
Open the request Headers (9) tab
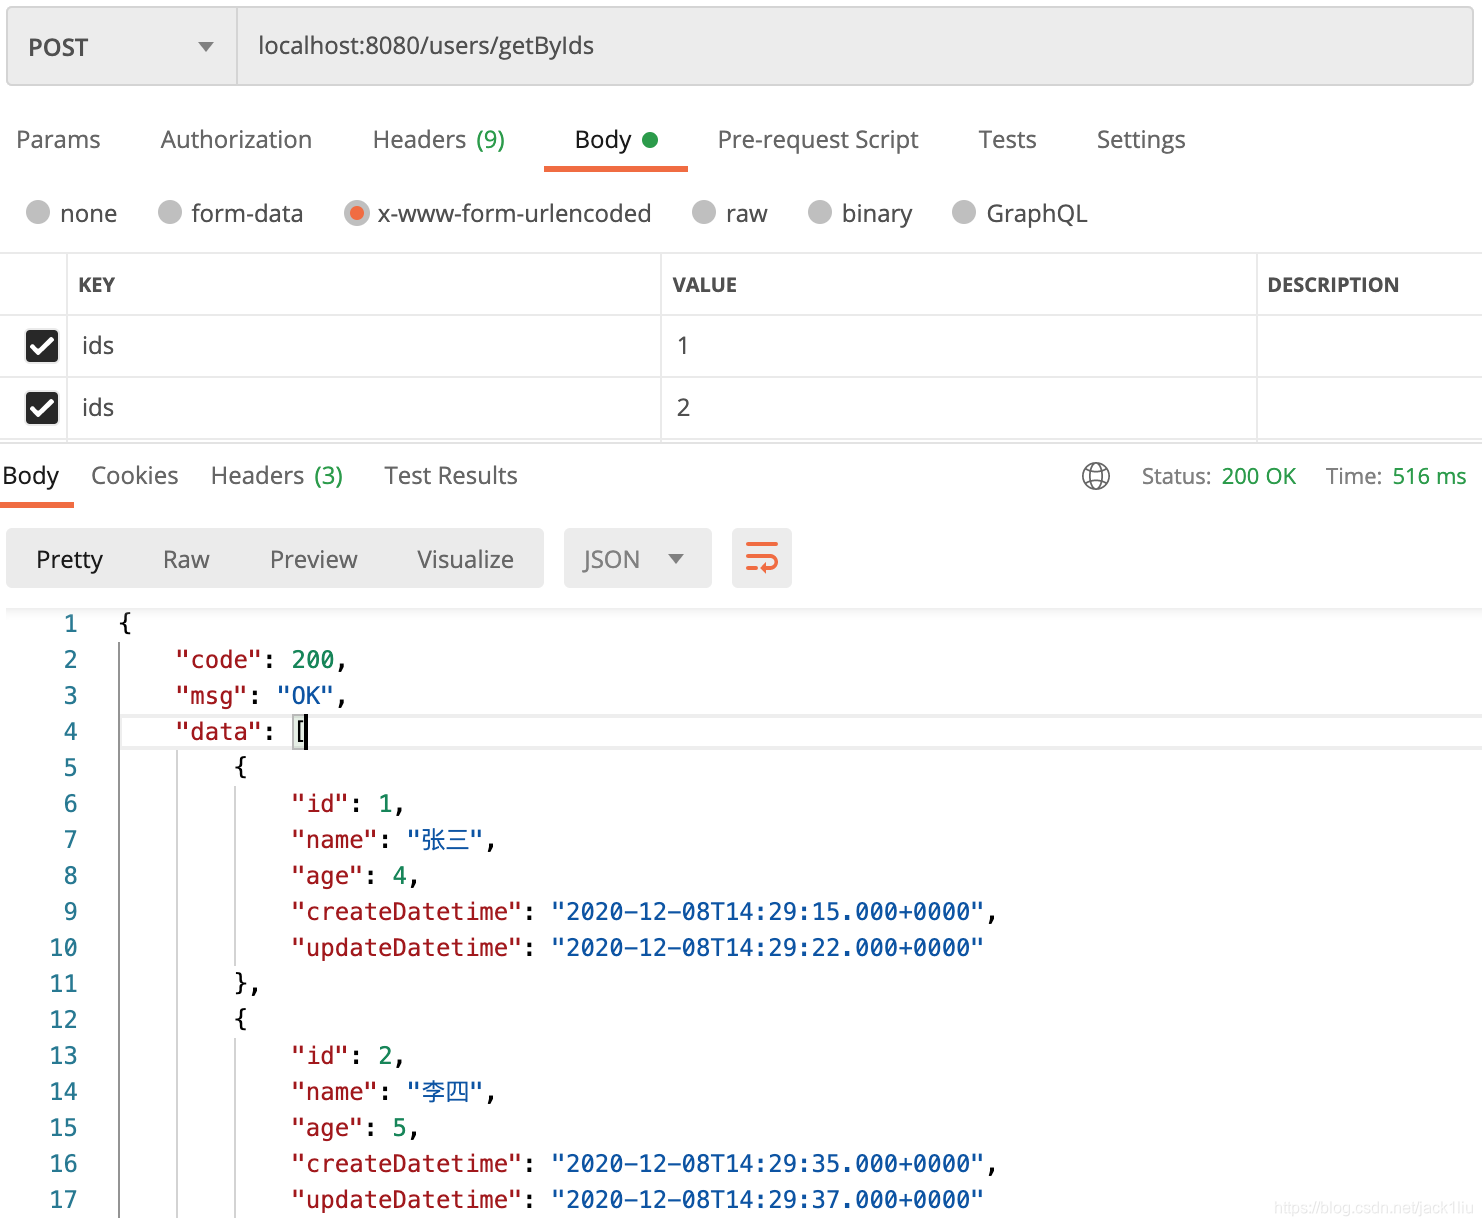click(x=438, y=140)
